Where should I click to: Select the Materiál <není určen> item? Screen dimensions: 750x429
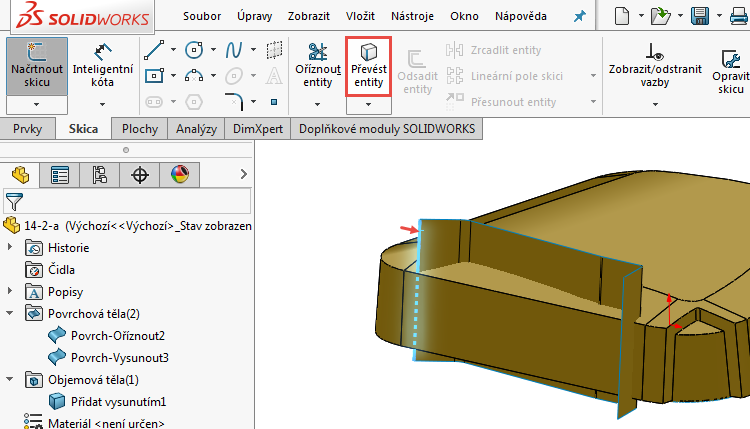tap(106, 424)
